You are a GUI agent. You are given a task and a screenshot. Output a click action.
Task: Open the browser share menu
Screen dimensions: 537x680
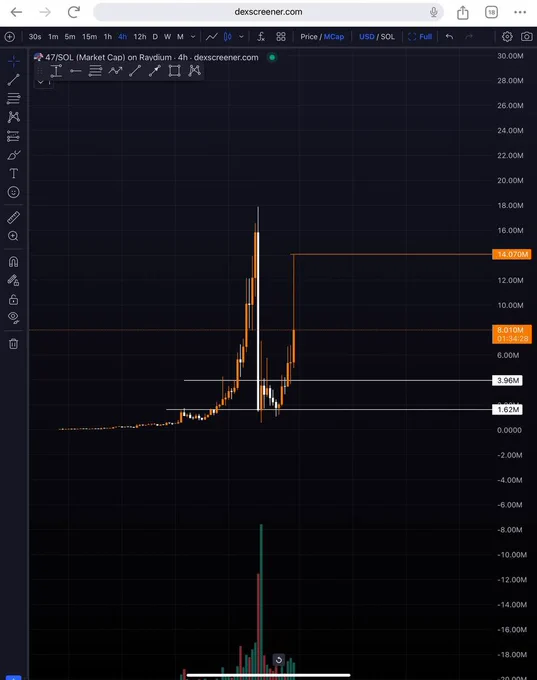(463, 13)
